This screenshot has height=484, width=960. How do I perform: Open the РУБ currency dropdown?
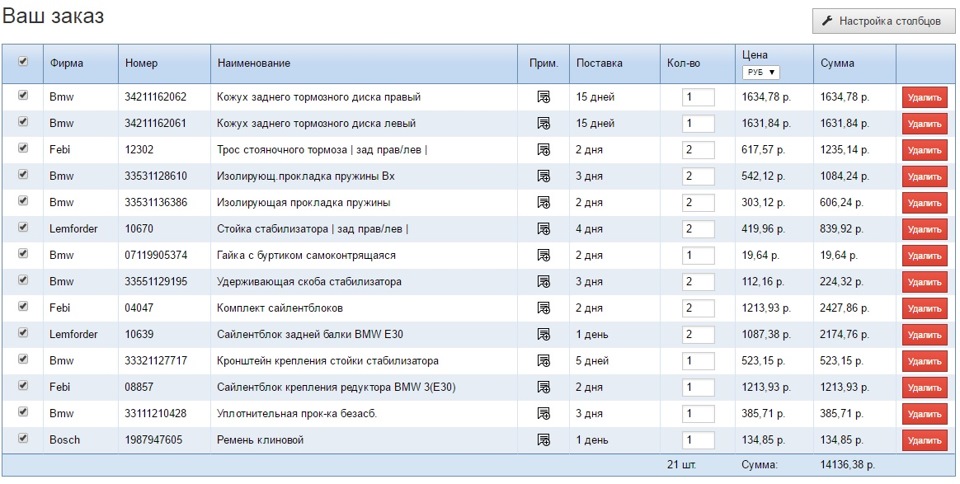(760, 72)
